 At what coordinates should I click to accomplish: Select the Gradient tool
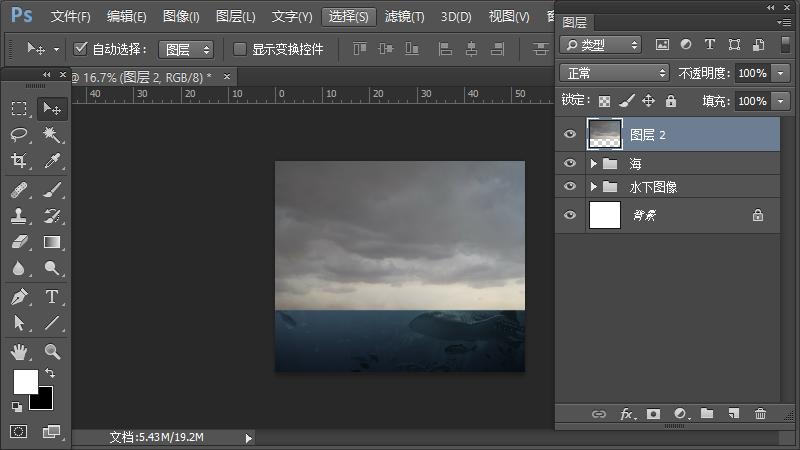click(x=52, y=242)
